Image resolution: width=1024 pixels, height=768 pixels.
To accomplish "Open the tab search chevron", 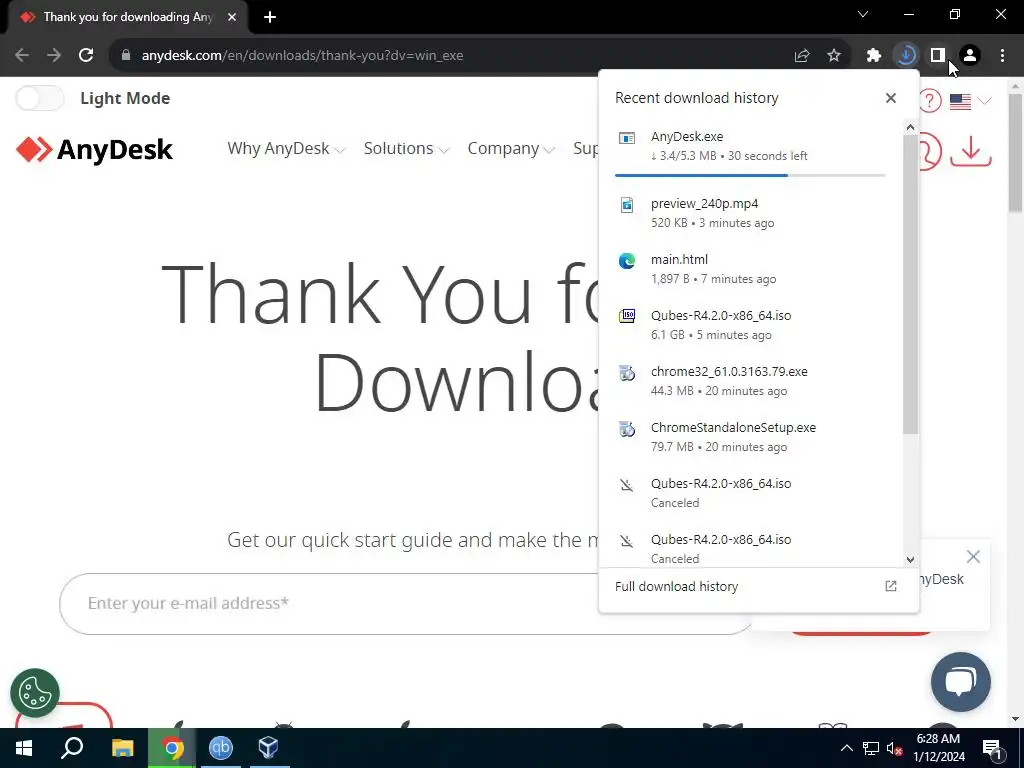I will (863, 14).
